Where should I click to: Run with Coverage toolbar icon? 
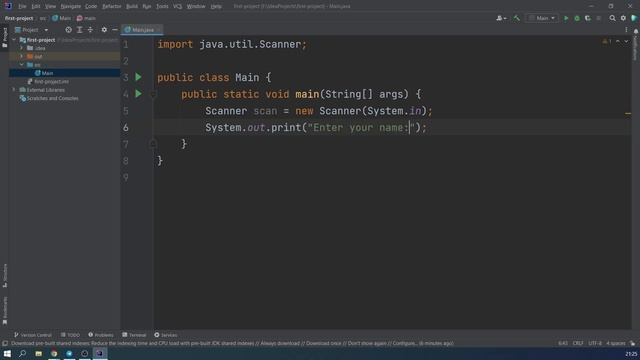(x=588, y=18)
